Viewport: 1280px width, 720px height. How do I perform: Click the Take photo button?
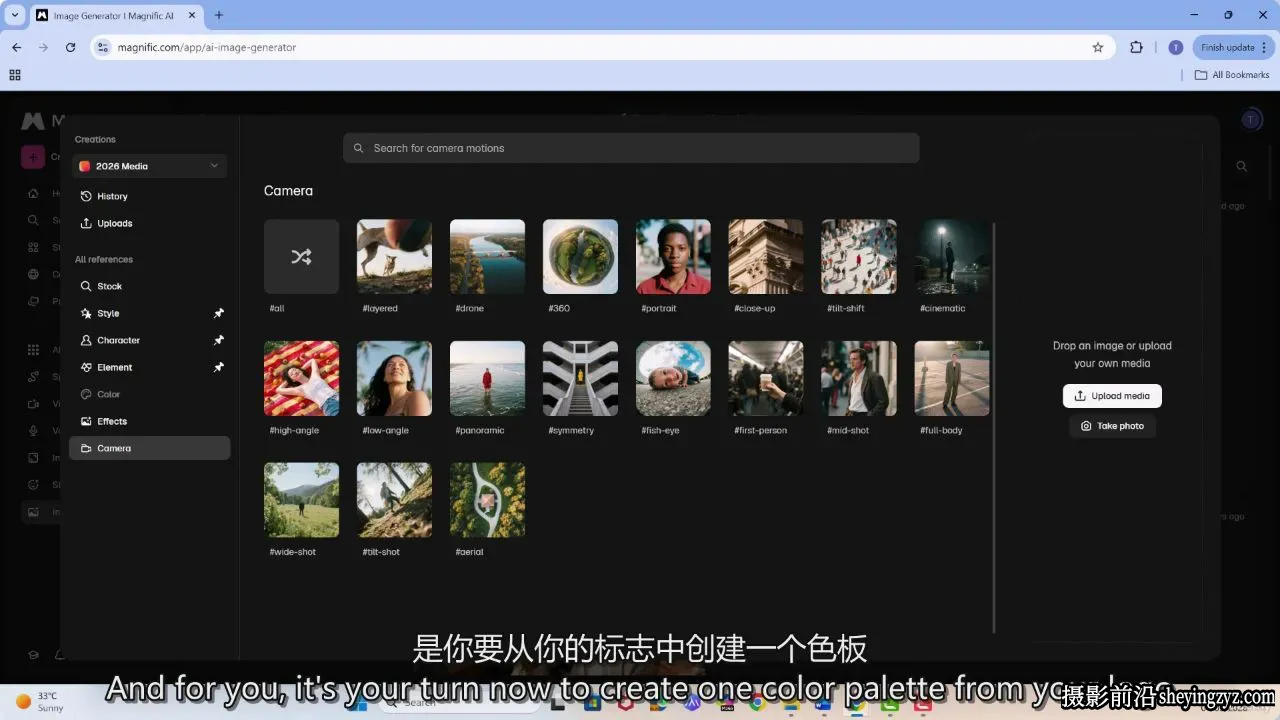pos(1112,426)
